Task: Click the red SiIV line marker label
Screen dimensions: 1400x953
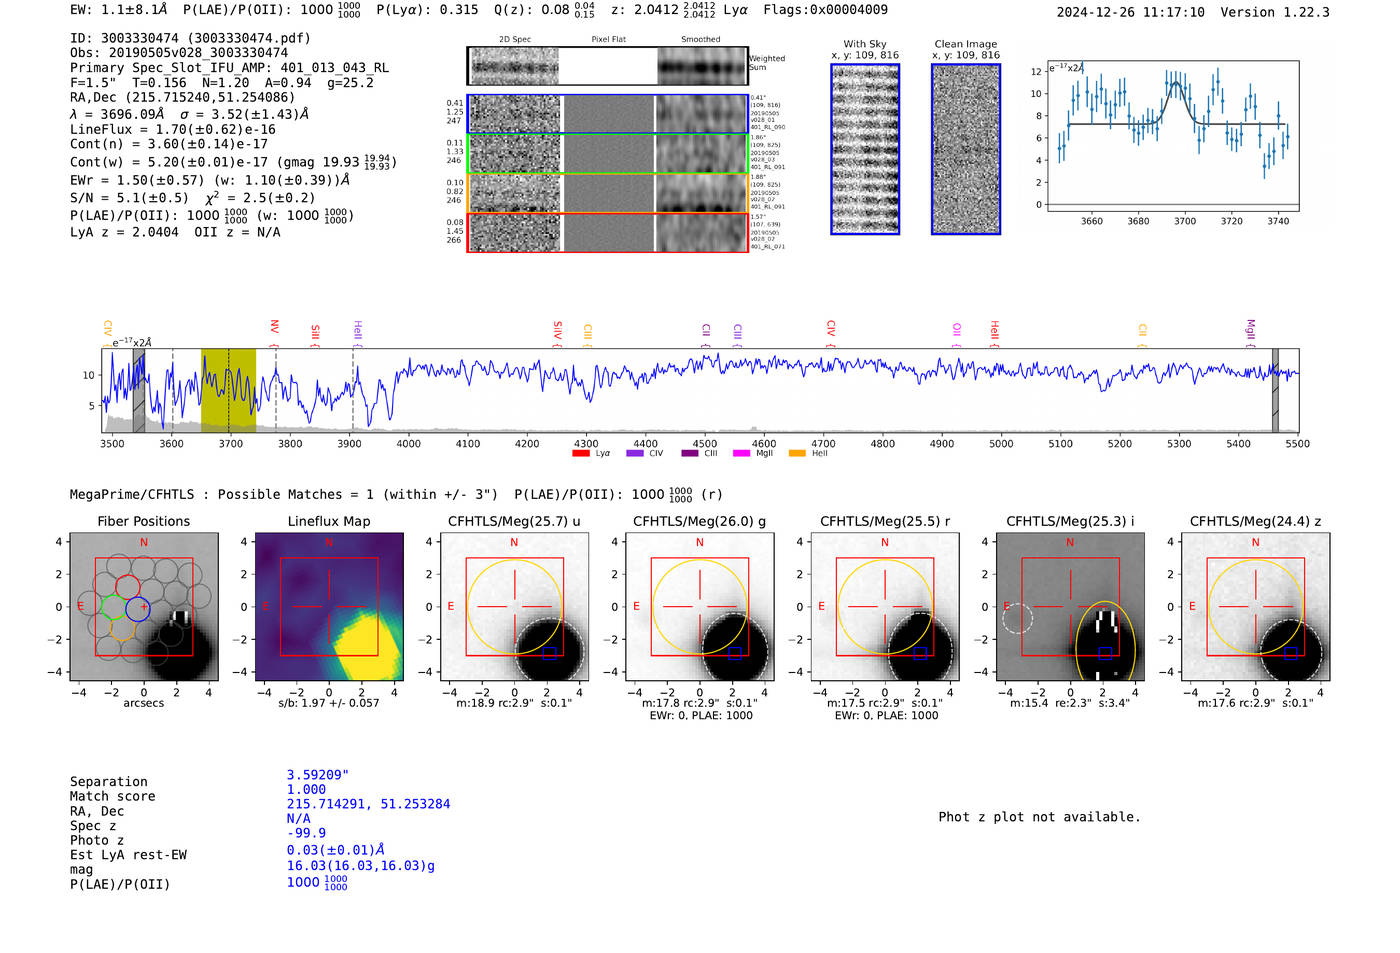Action: coord(558,331)
